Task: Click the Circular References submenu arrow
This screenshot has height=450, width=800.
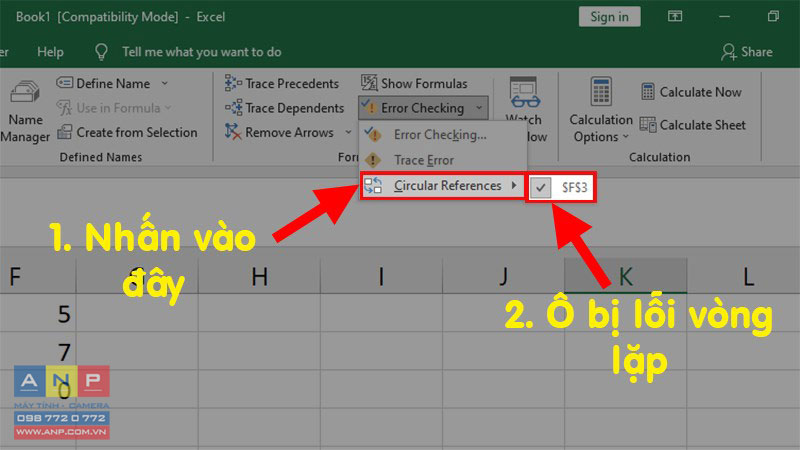Action: point(514,185)
